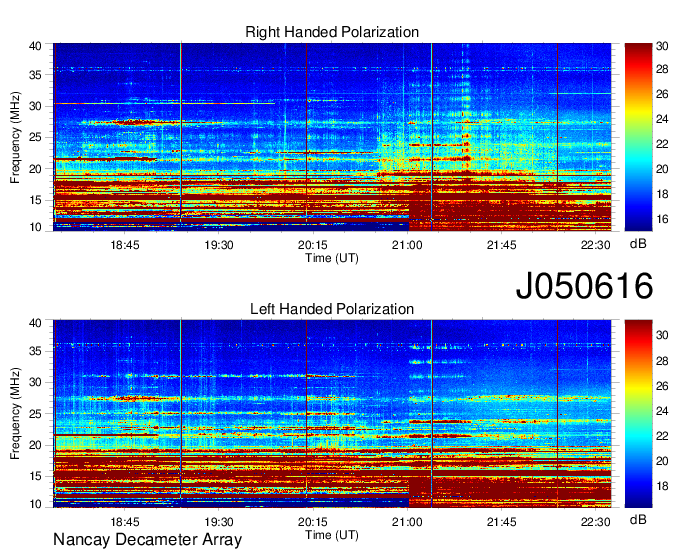Click the "35" frequency tick of the Left Handed plot

click(35, 351)
